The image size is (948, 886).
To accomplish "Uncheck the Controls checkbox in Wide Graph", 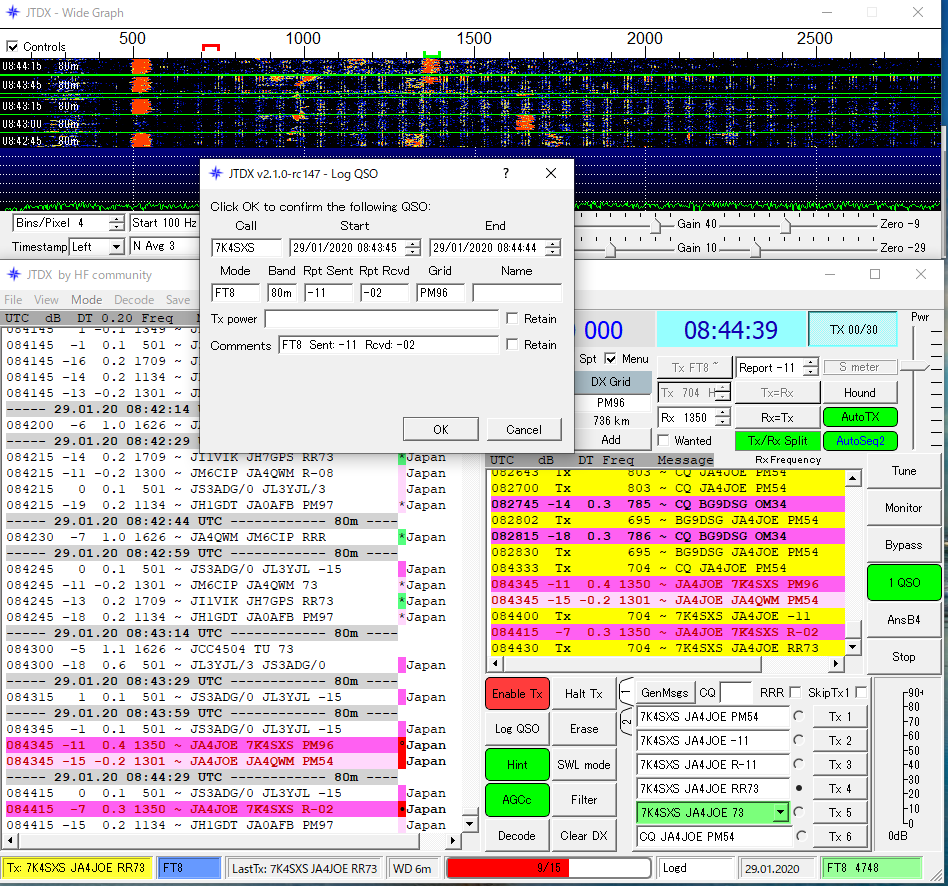I will click(x=13, y=47).
